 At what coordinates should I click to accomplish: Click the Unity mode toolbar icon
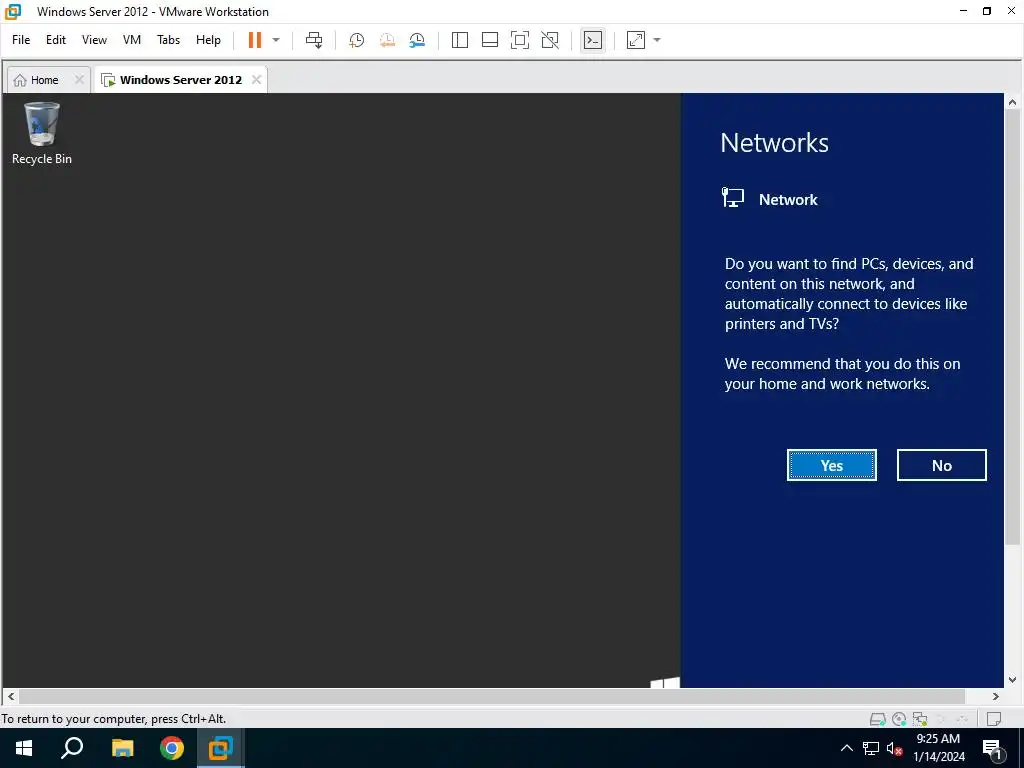[550, 40]
